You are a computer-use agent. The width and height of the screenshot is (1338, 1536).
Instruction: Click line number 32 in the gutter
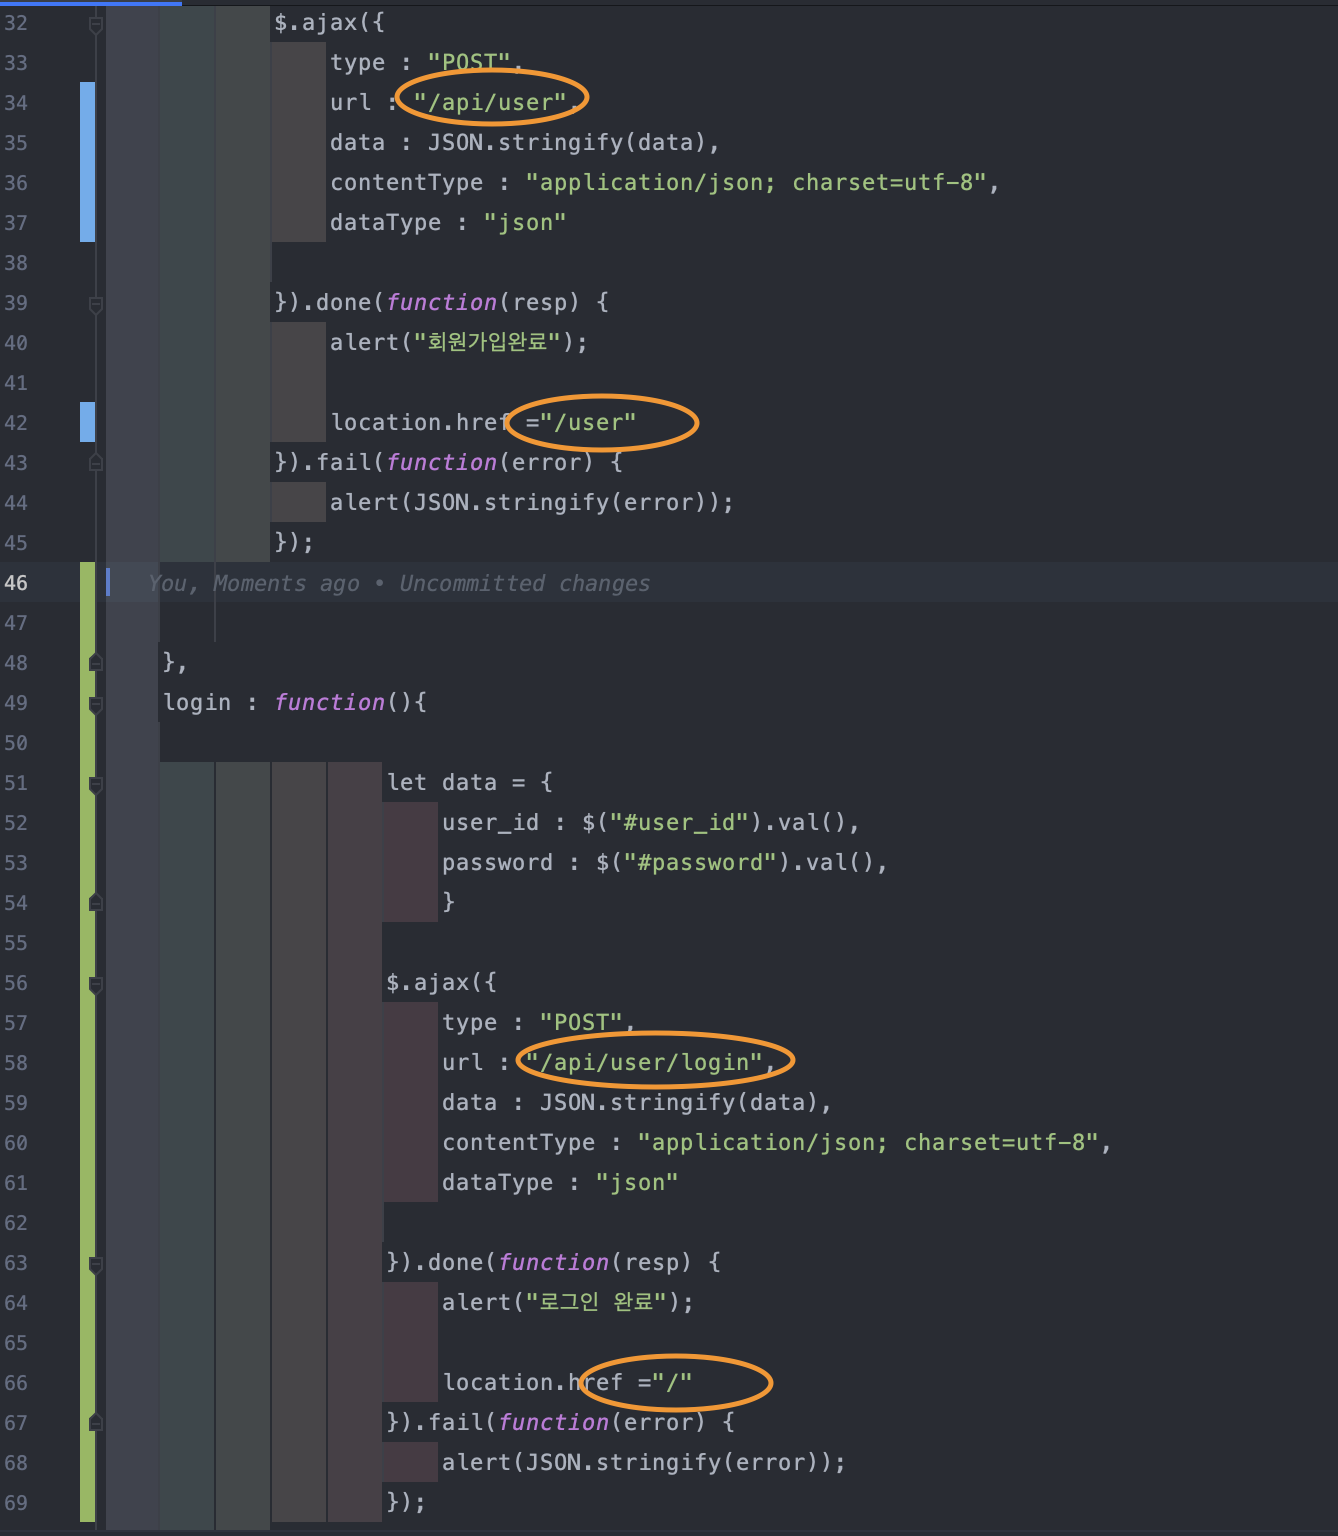coord(16,23)
